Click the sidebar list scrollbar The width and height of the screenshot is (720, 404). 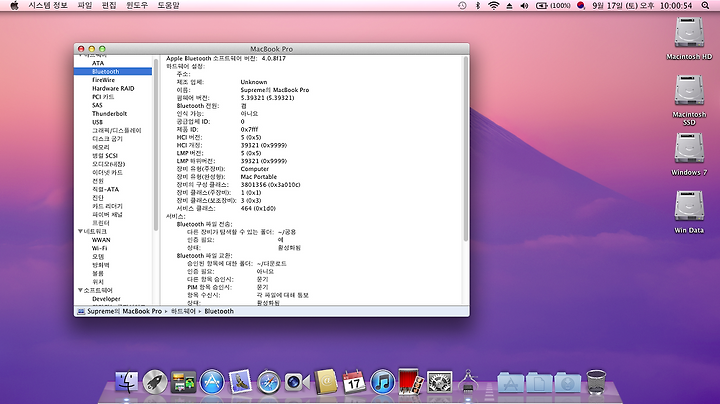tap(156, 144)
